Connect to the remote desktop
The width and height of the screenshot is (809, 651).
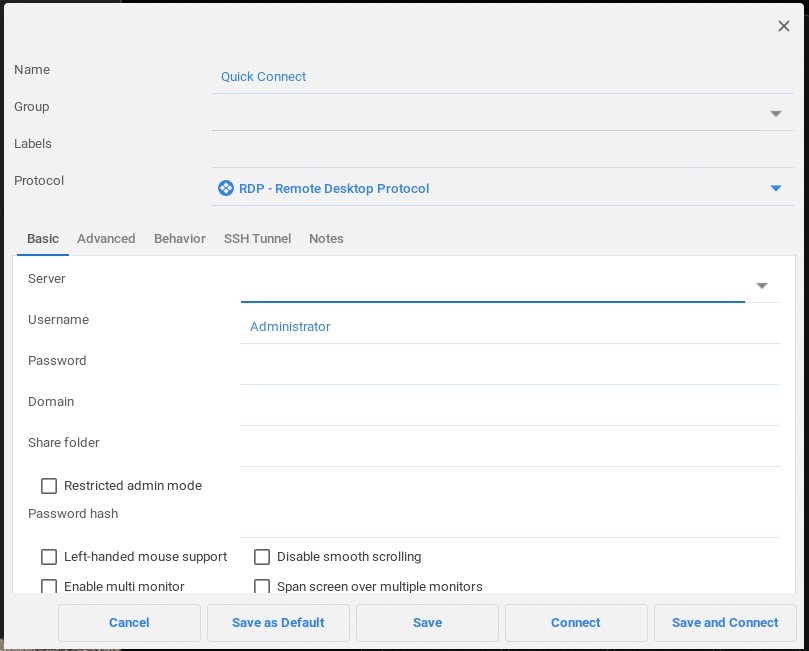575,622
